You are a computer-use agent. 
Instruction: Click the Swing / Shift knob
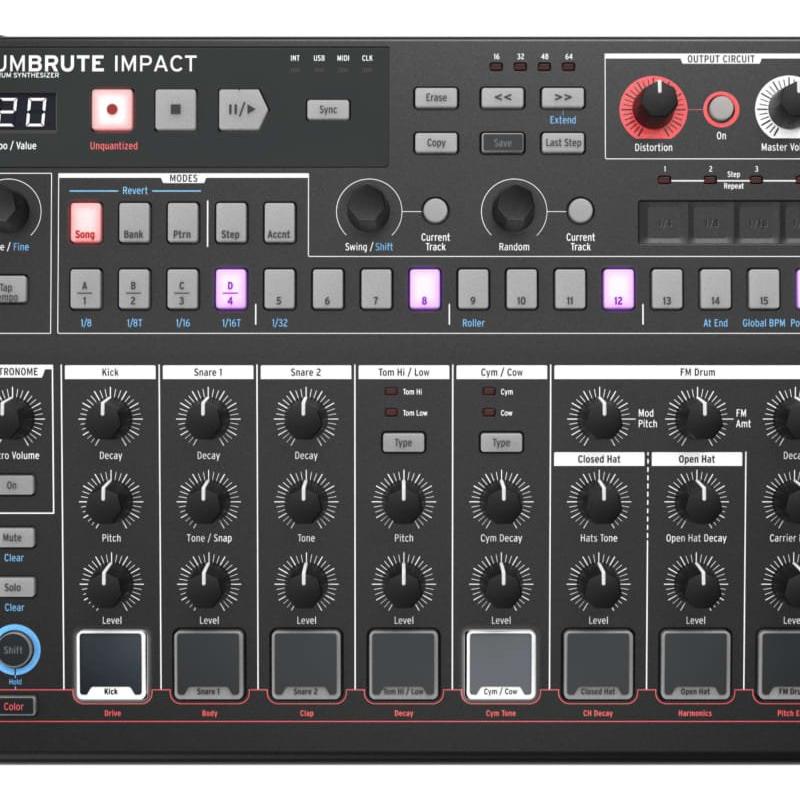[x=368, y=210]
